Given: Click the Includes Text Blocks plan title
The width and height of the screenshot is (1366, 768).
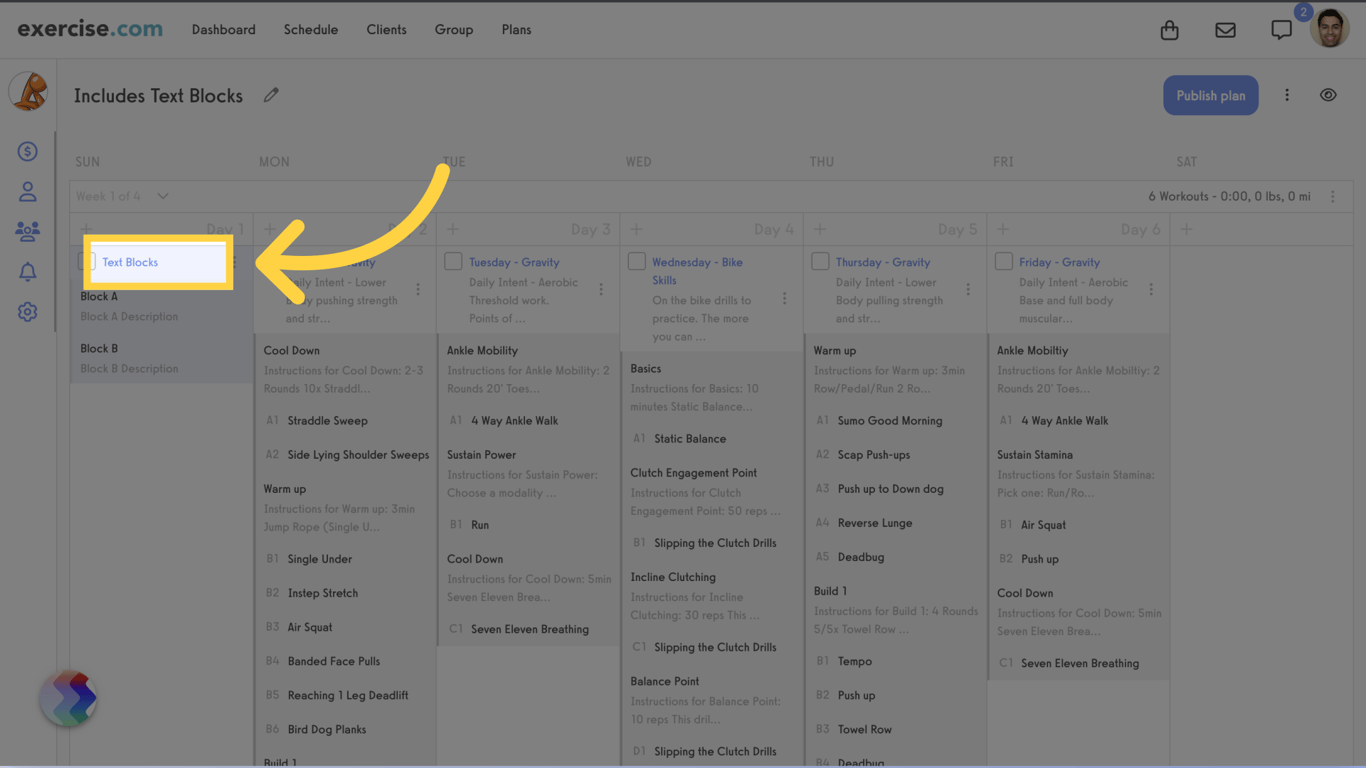Looking at the screenshot, I should tap(158, 96).
